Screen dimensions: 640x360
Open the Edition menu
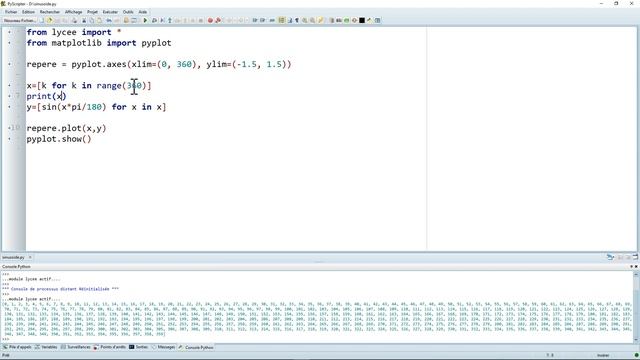point(28,12)
